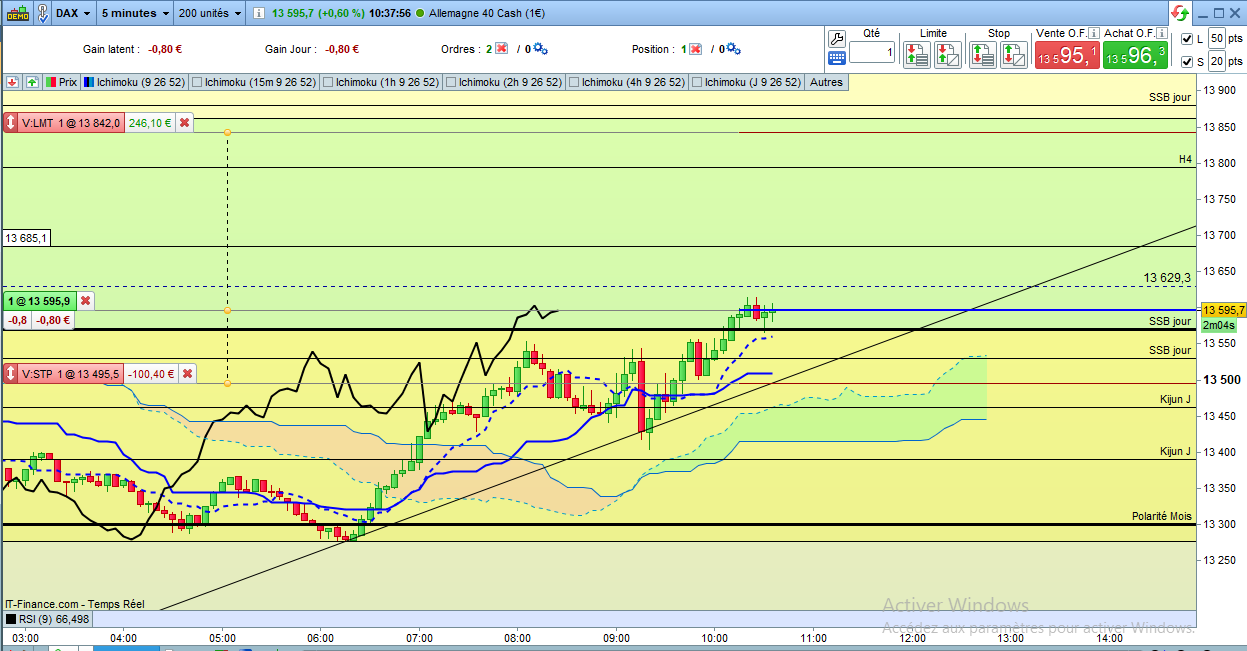Viewport: 1247px width, 651px height.
Task: Click the orange order marker on the LMT line
Action: (x=227, y=132)
